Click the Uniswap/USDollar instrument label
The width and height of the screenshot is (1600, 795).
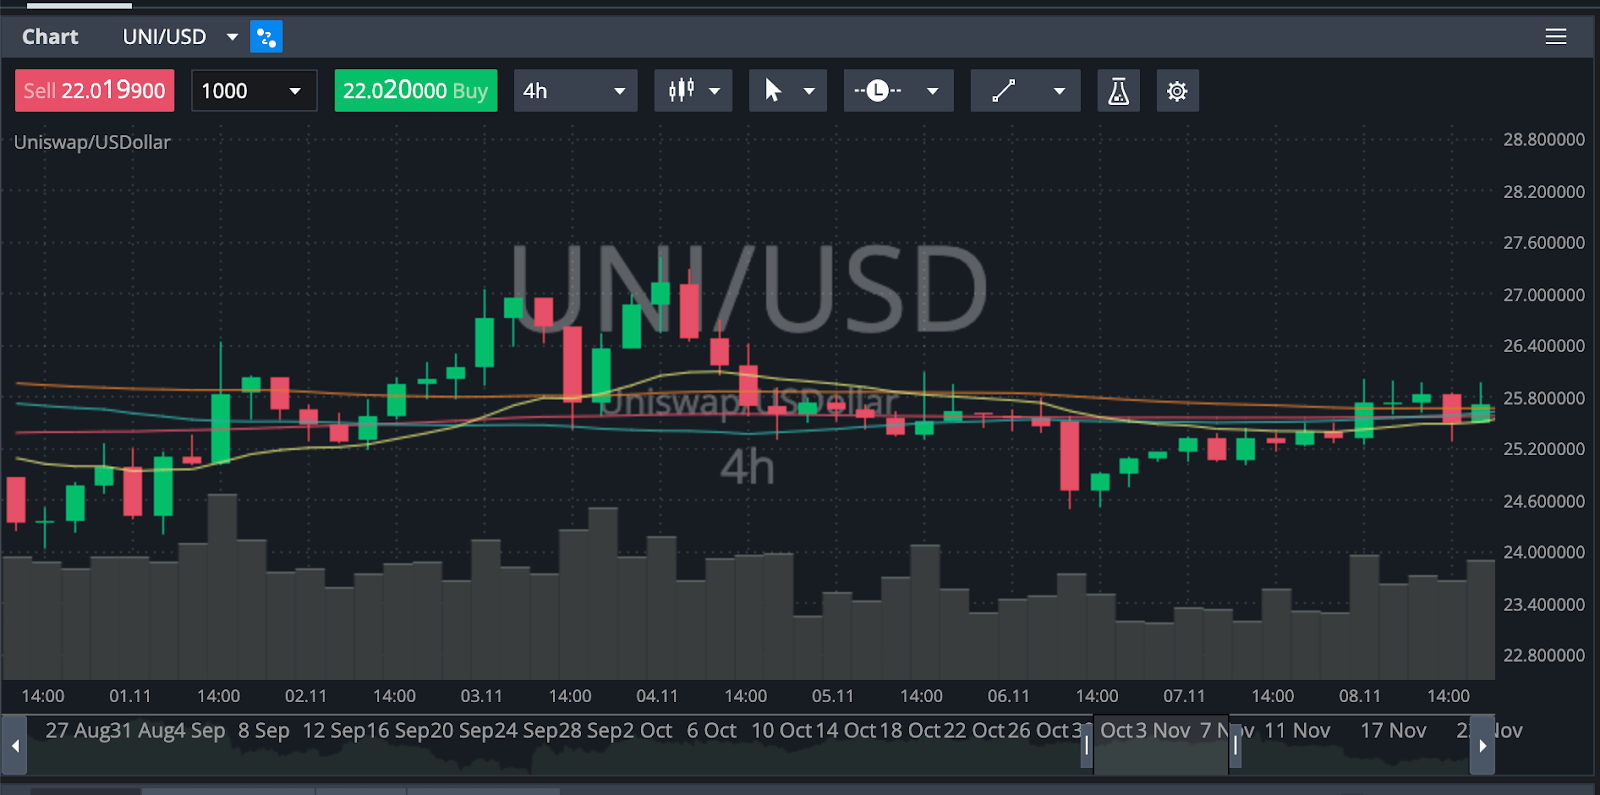point(92,142)
